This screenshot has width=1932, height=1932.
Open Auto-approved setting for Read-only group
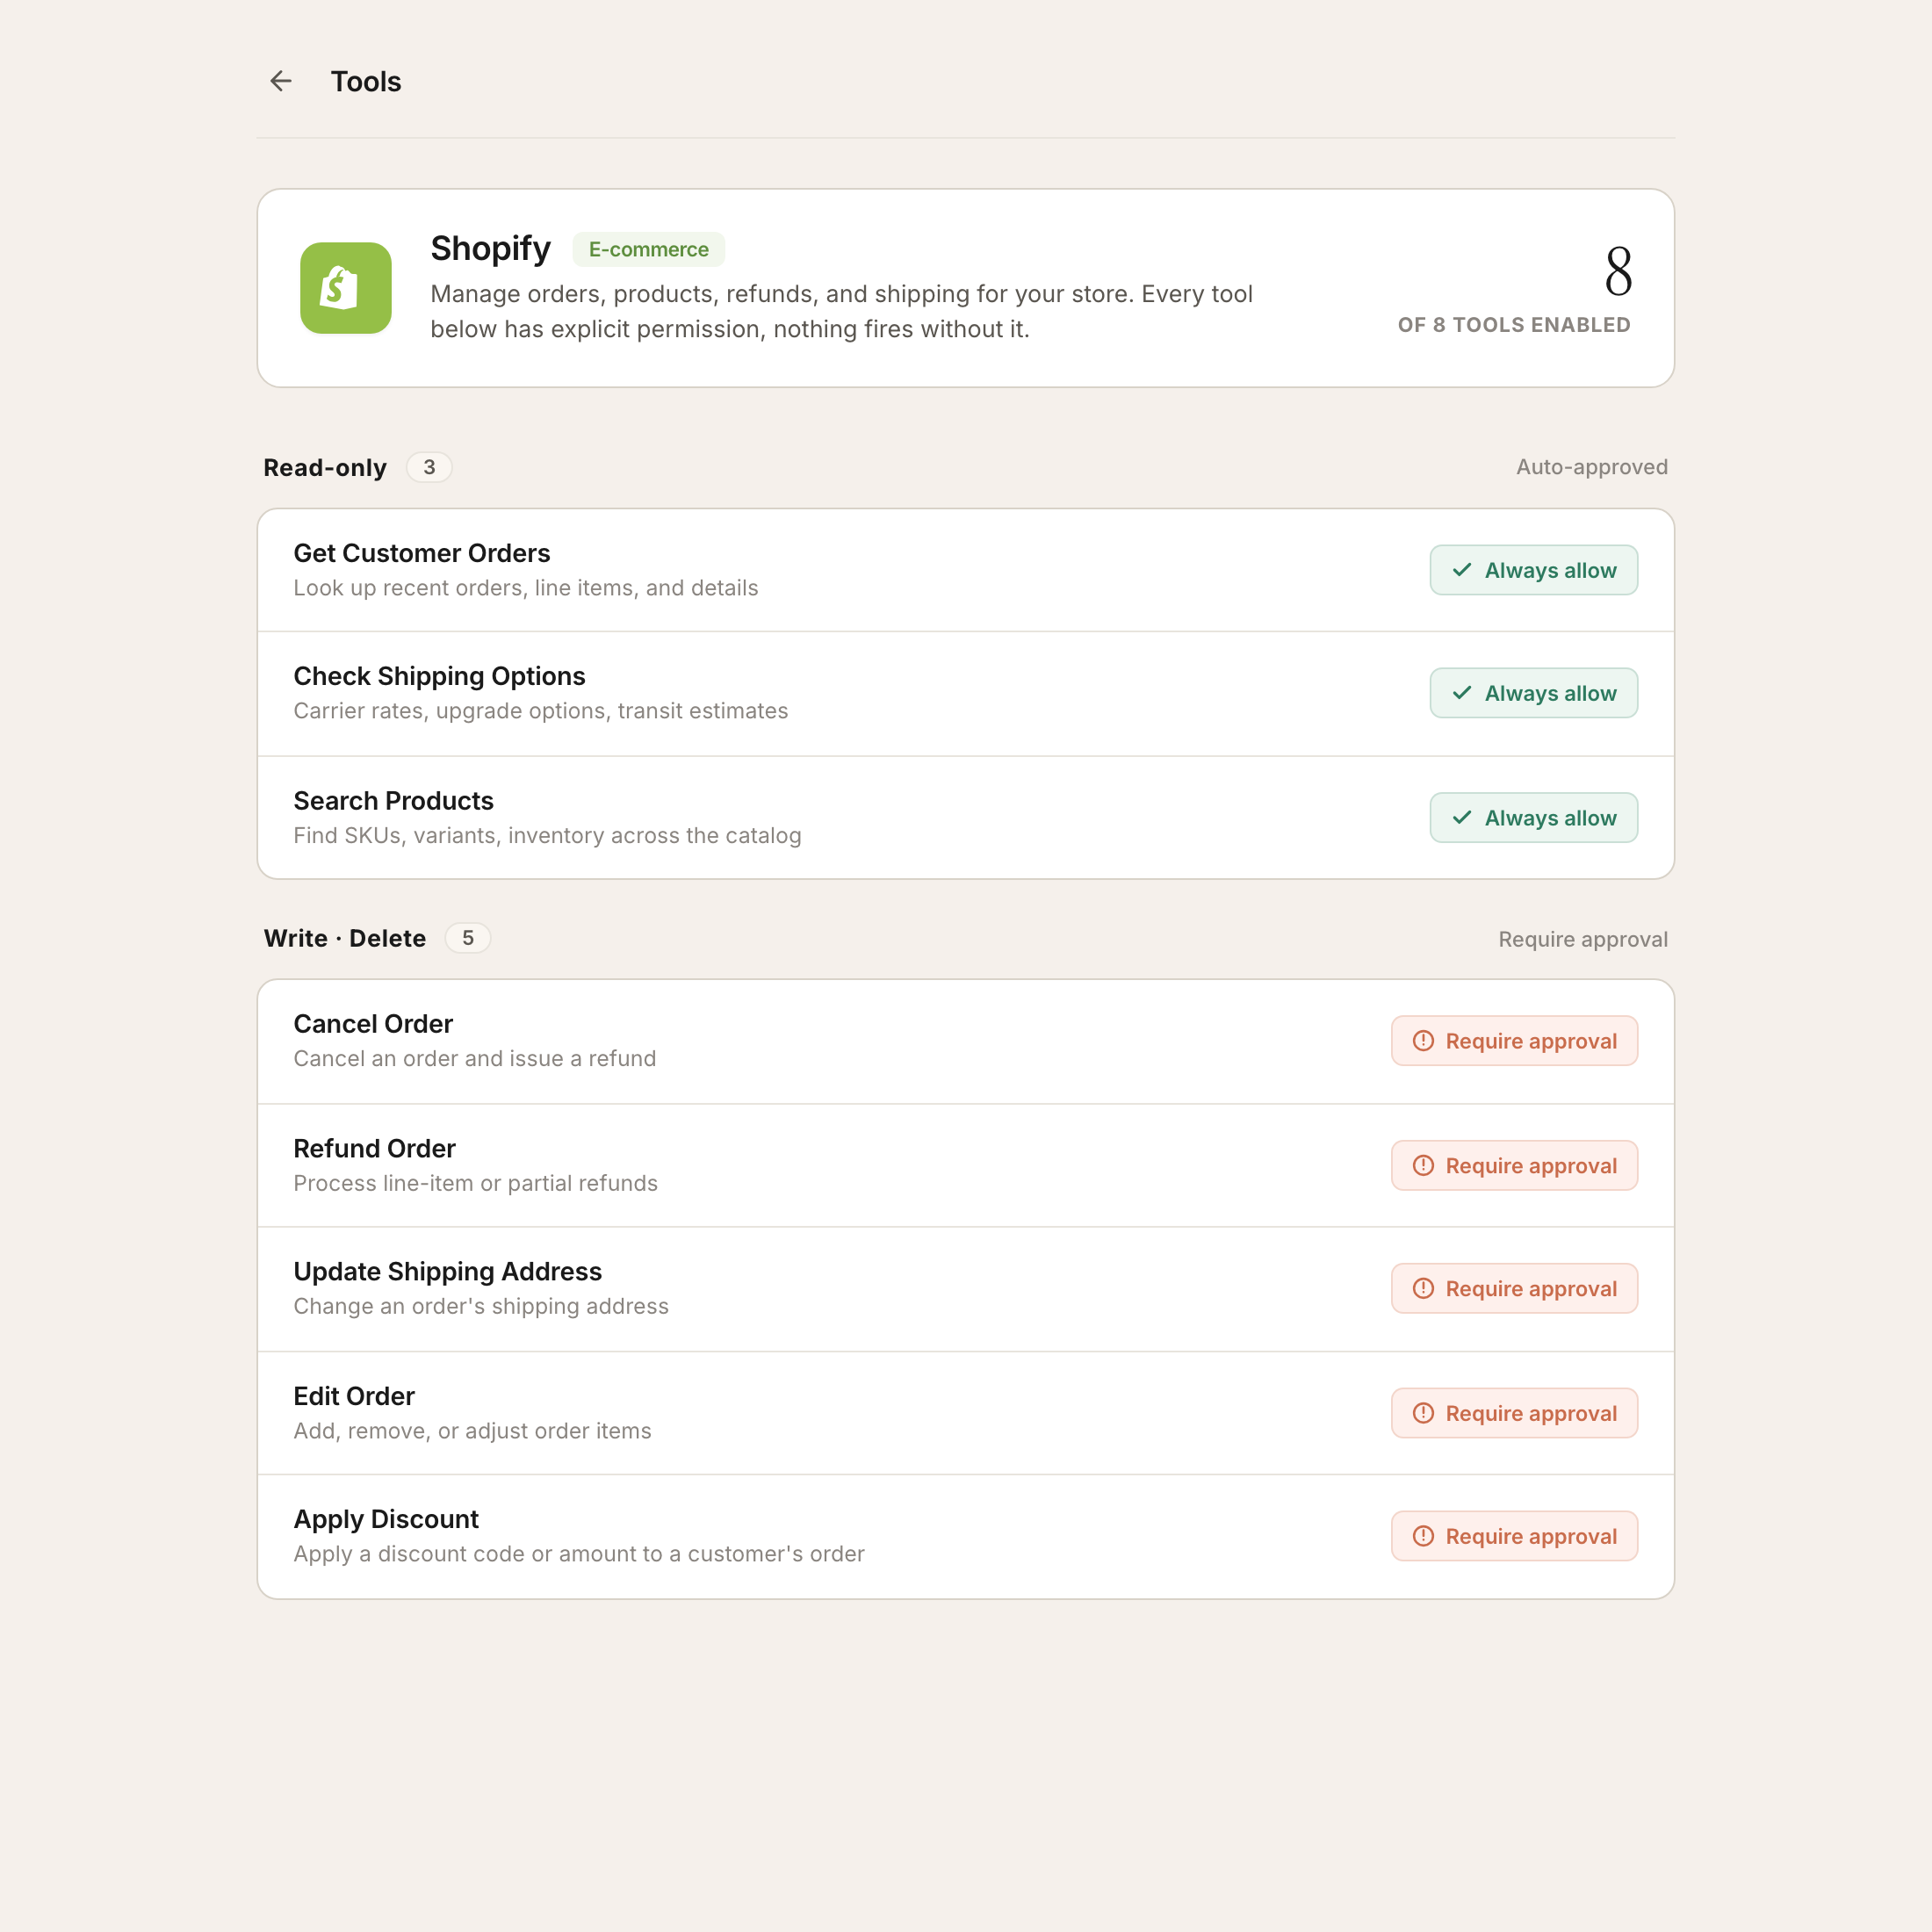click(1591, 467)
